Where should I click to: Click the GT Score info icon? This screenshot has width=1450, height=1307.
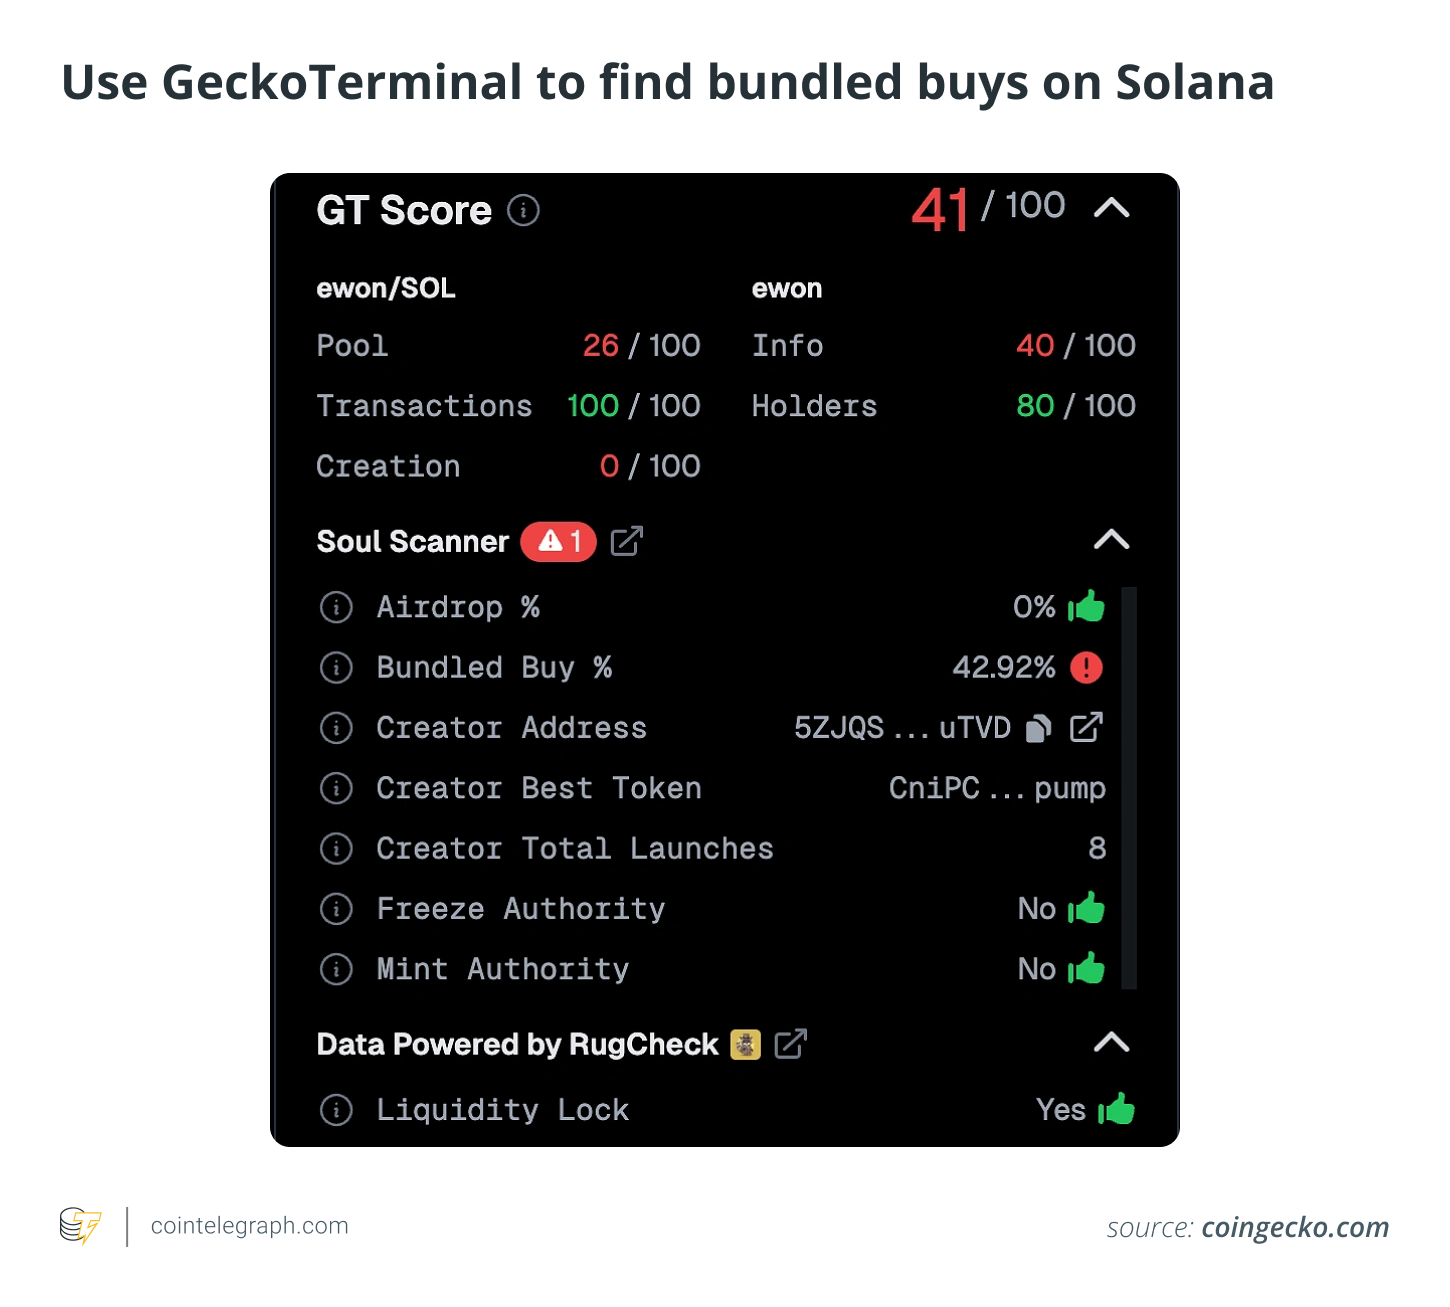pyautogui.click(x=523, y=210)
